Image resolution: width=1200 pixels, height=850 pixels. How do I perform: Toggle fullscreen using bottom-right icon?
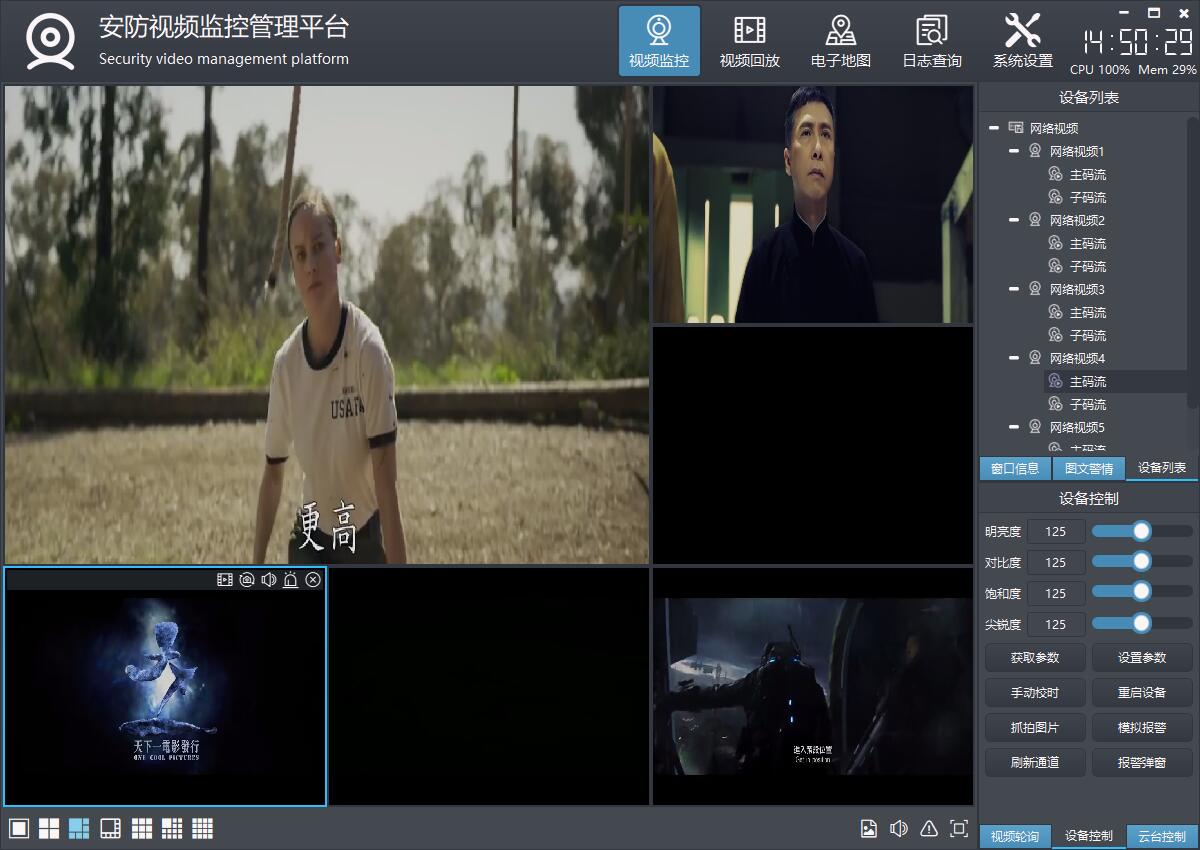pyautogui.click(x=959, y=828)
